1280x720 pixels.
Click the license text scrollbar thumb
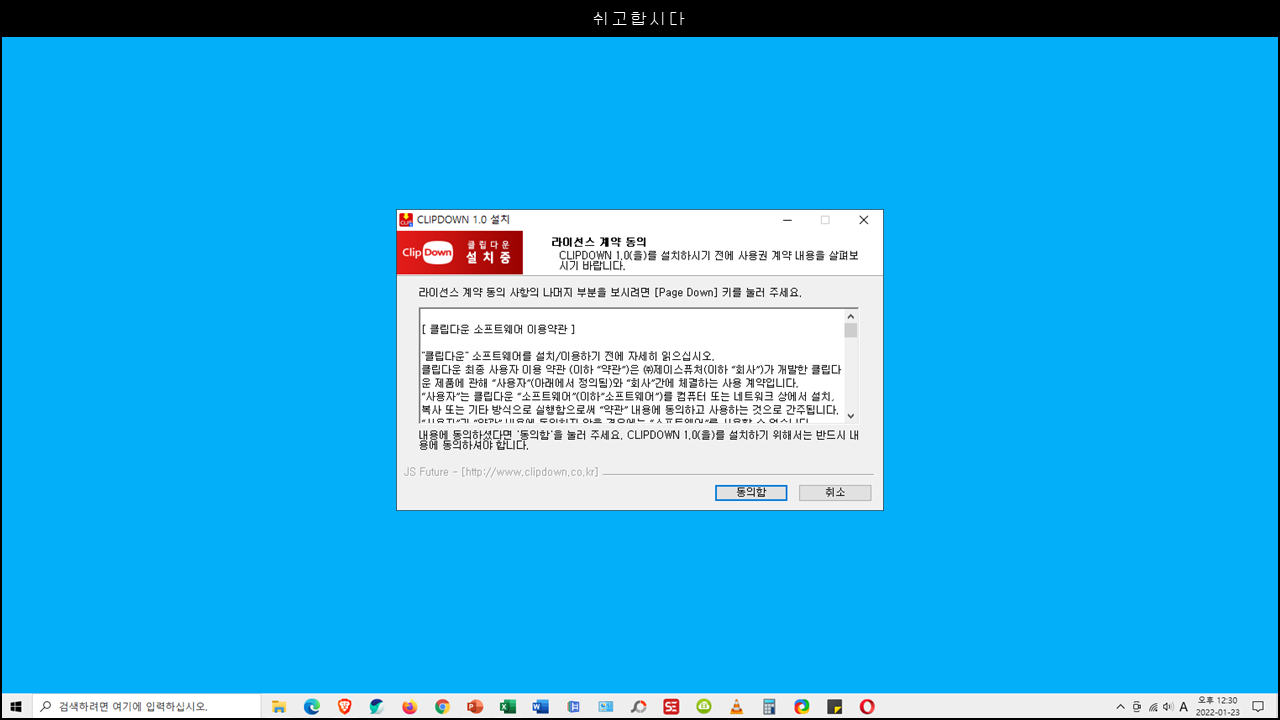[x=851, y=330]
